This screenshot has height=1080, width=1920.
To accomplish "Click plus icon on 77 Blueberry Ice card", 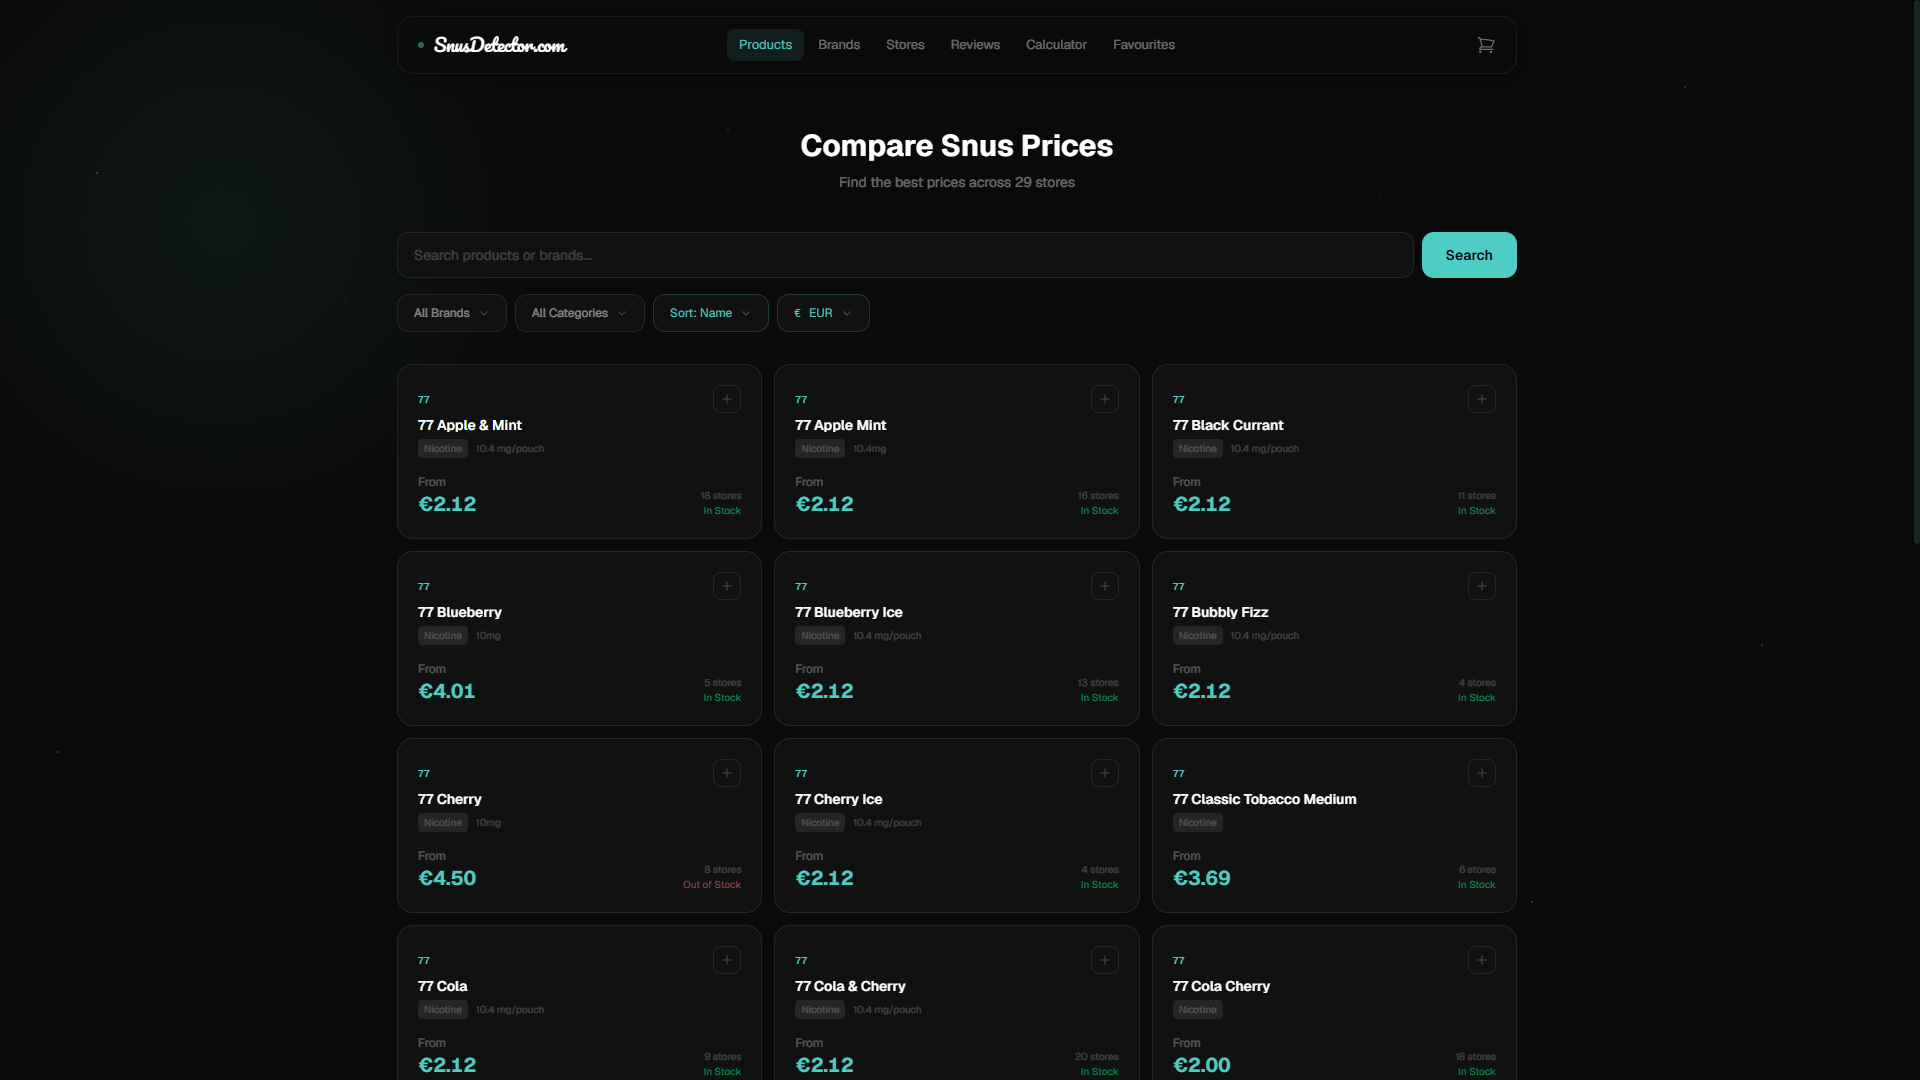I will coord(1104,586).
